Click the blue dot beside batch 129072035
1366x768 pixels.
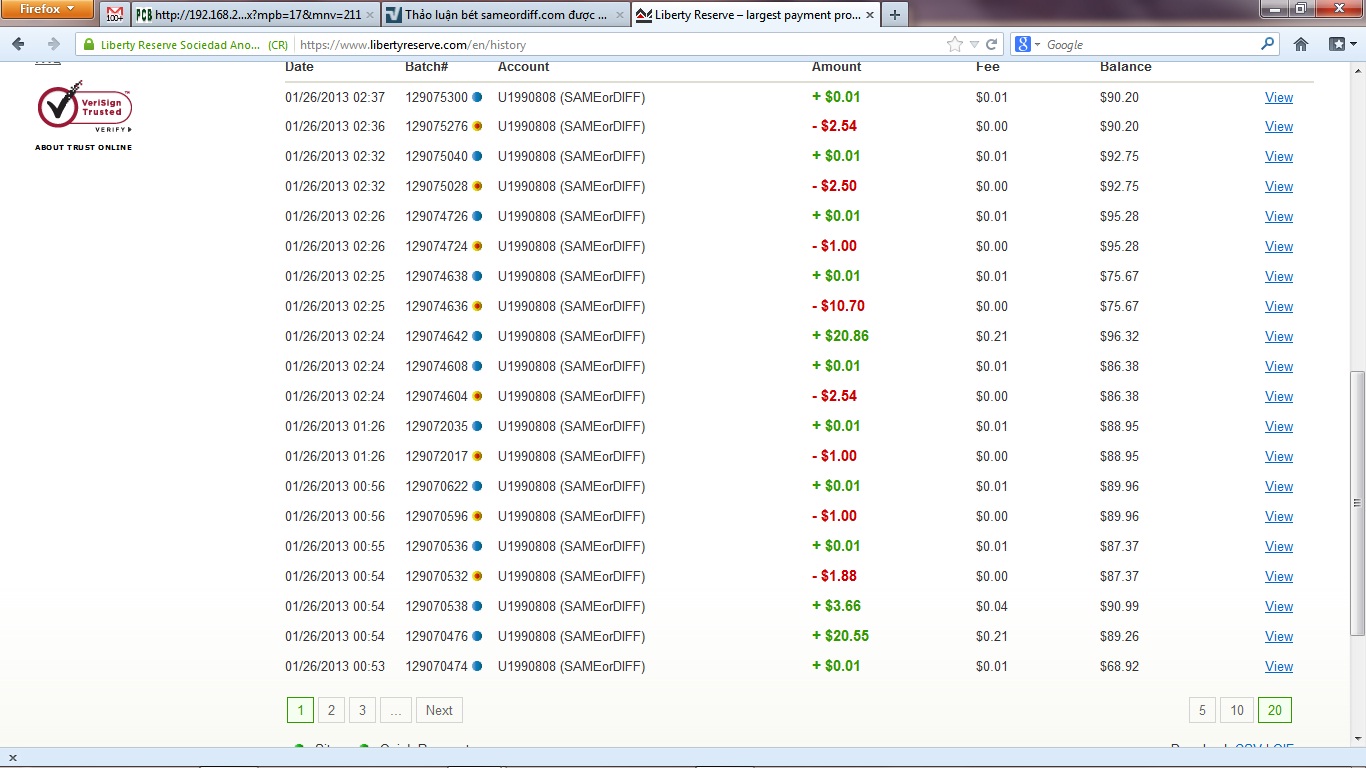(x=477, y=426)
